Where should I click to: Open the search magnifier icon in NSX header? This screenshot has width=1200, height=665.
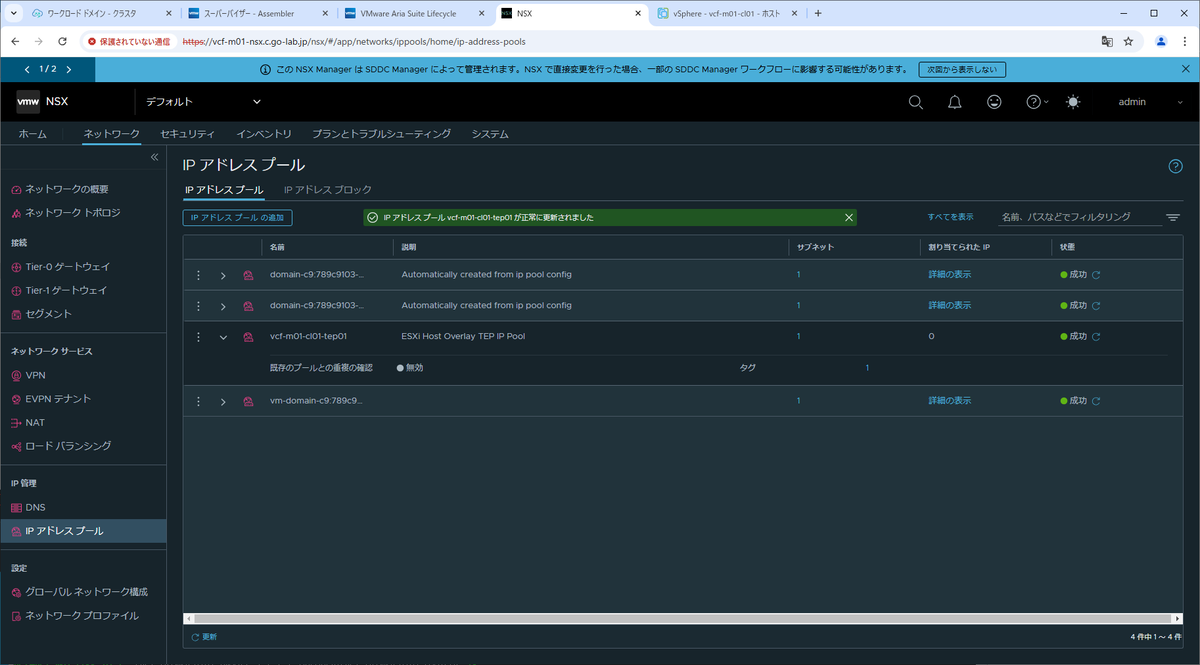click(x=915, y=102)
